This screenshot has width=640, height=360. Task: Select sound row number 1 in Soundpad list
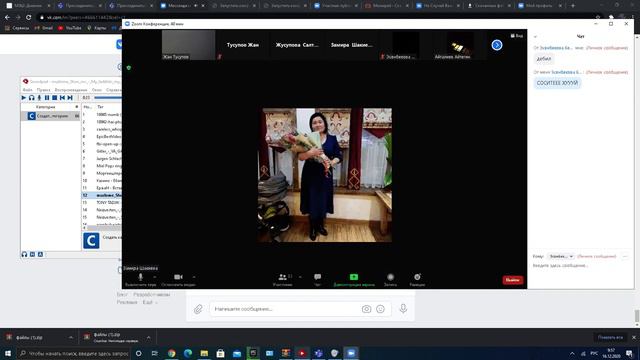102,115
